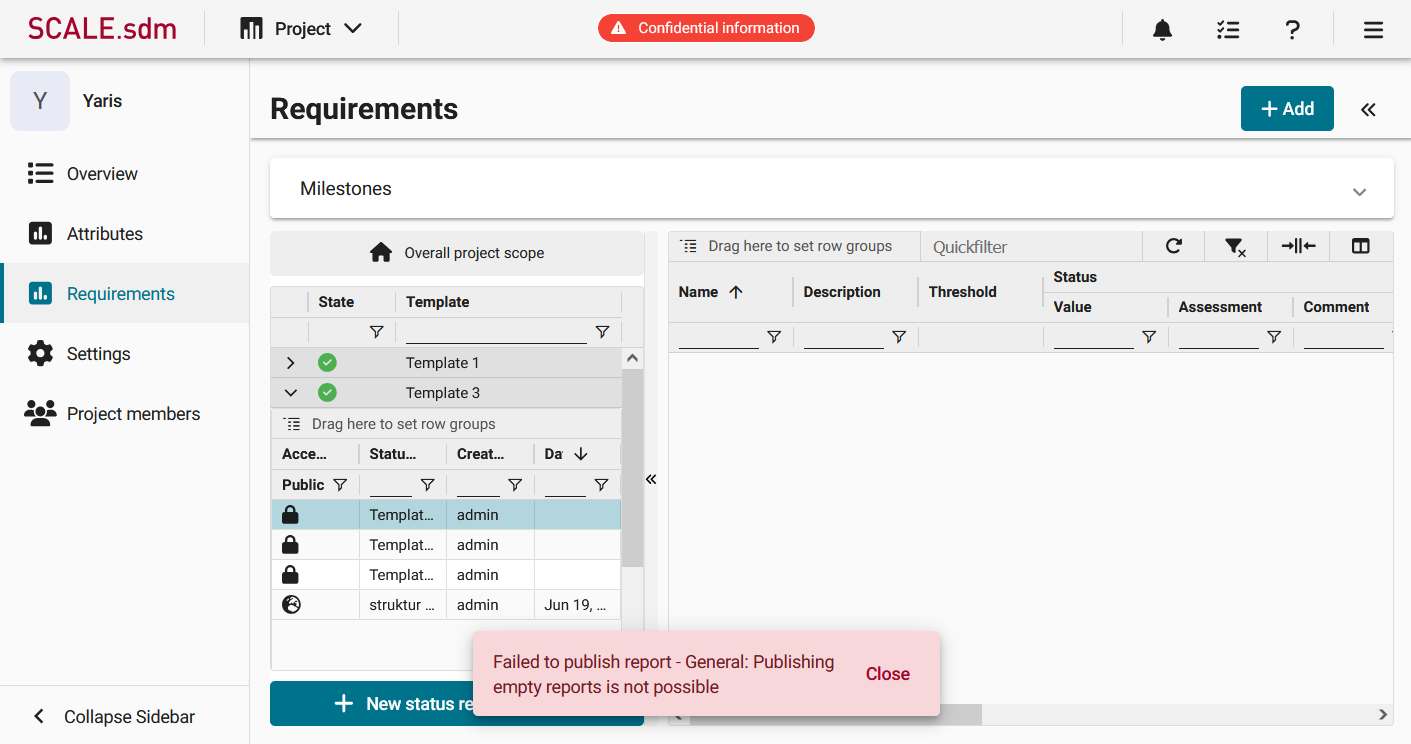Click the globe icon of struktur row
Image resolution: width=1411 pixels, height=744 pixels.
click(291, 604)
